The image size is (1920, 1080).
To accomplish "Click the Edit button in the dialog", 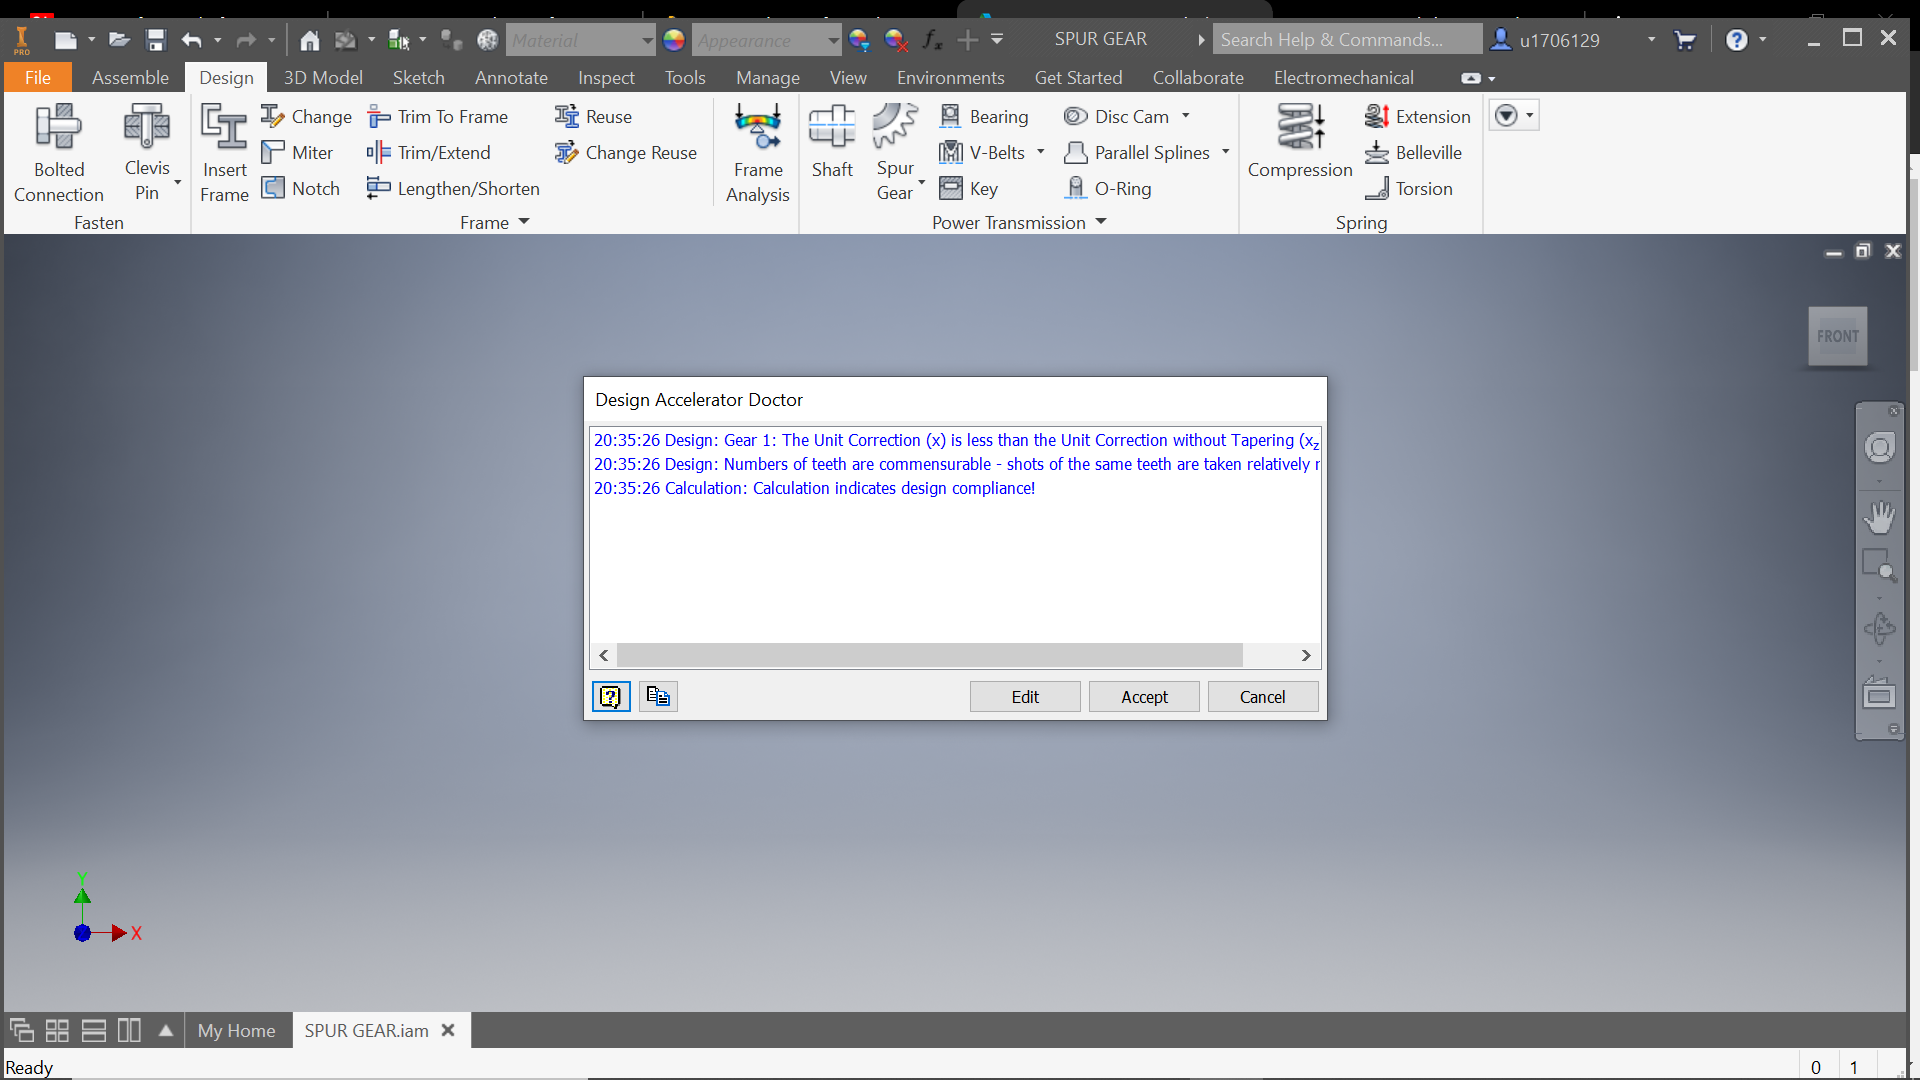I will coord(1024,696).
